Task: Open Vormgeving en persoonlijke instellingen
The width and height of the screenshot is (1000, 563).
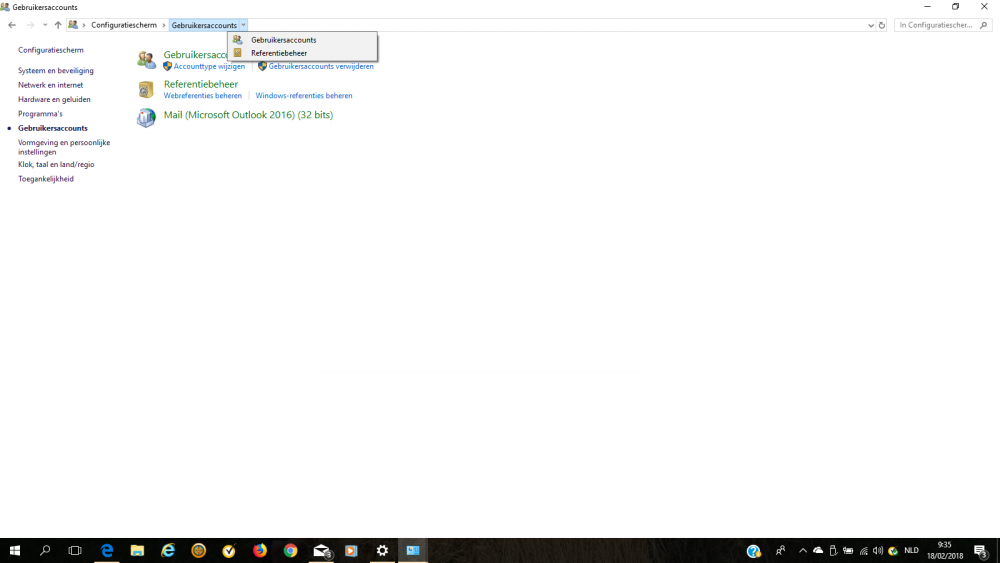Action: coord(64,147)
